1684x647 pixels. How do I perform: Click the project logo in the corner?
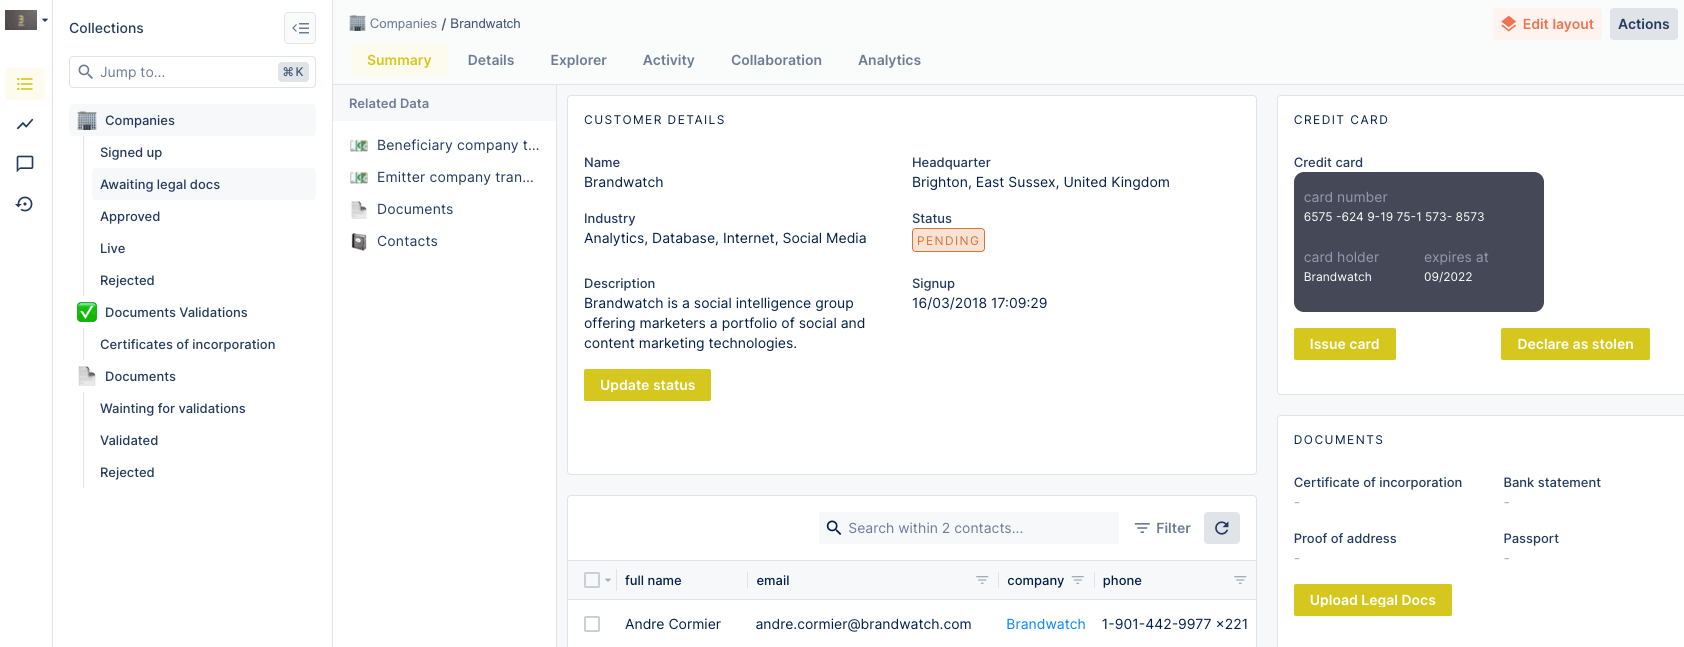pyautogui.click(x=21, y=20)
